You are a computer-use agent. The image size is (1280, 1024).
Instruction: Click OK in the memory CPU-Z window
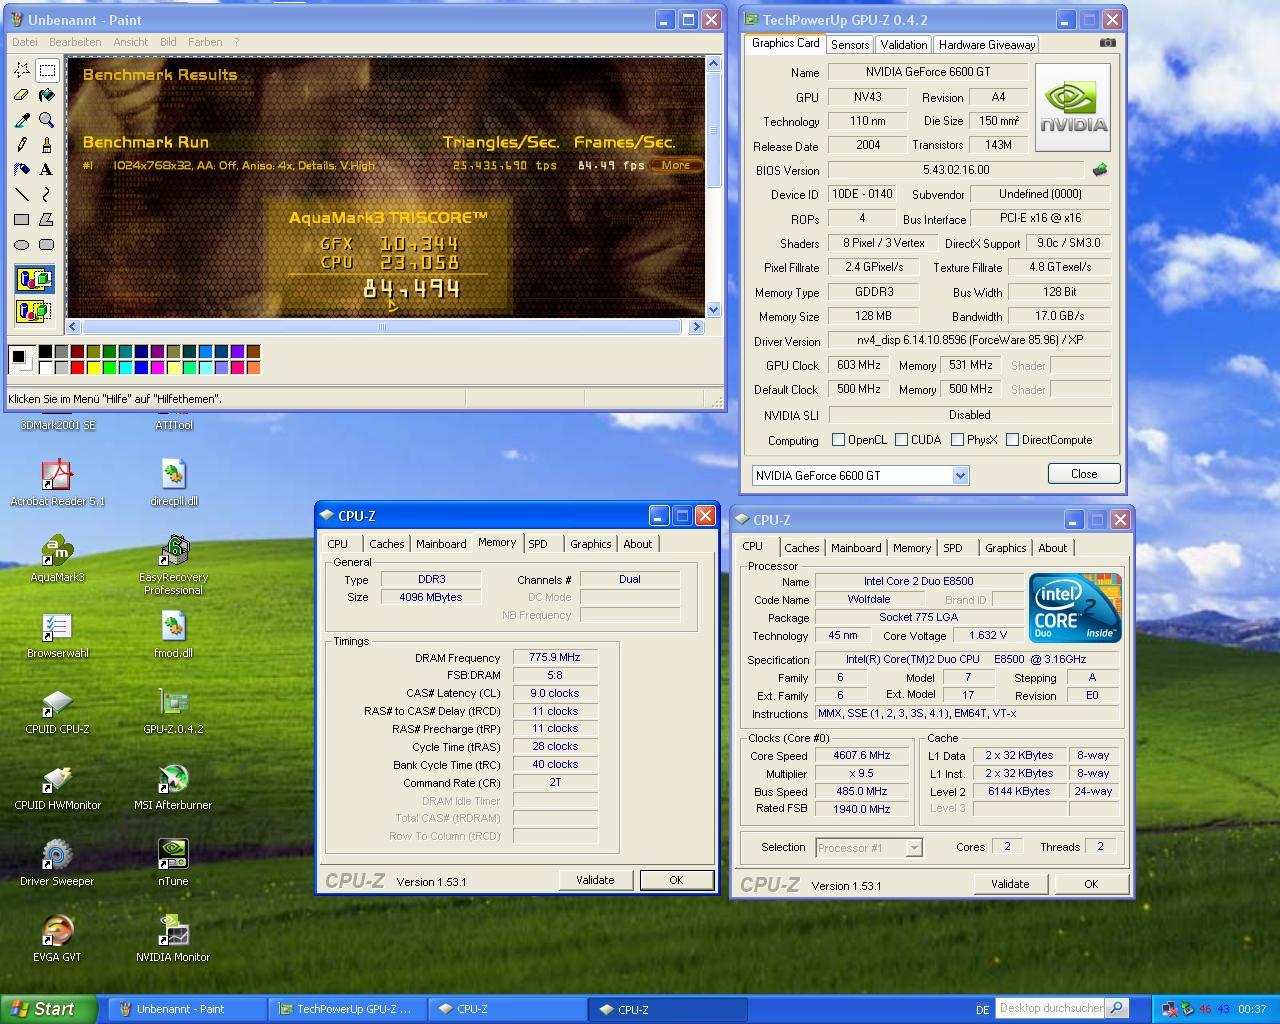676,880
